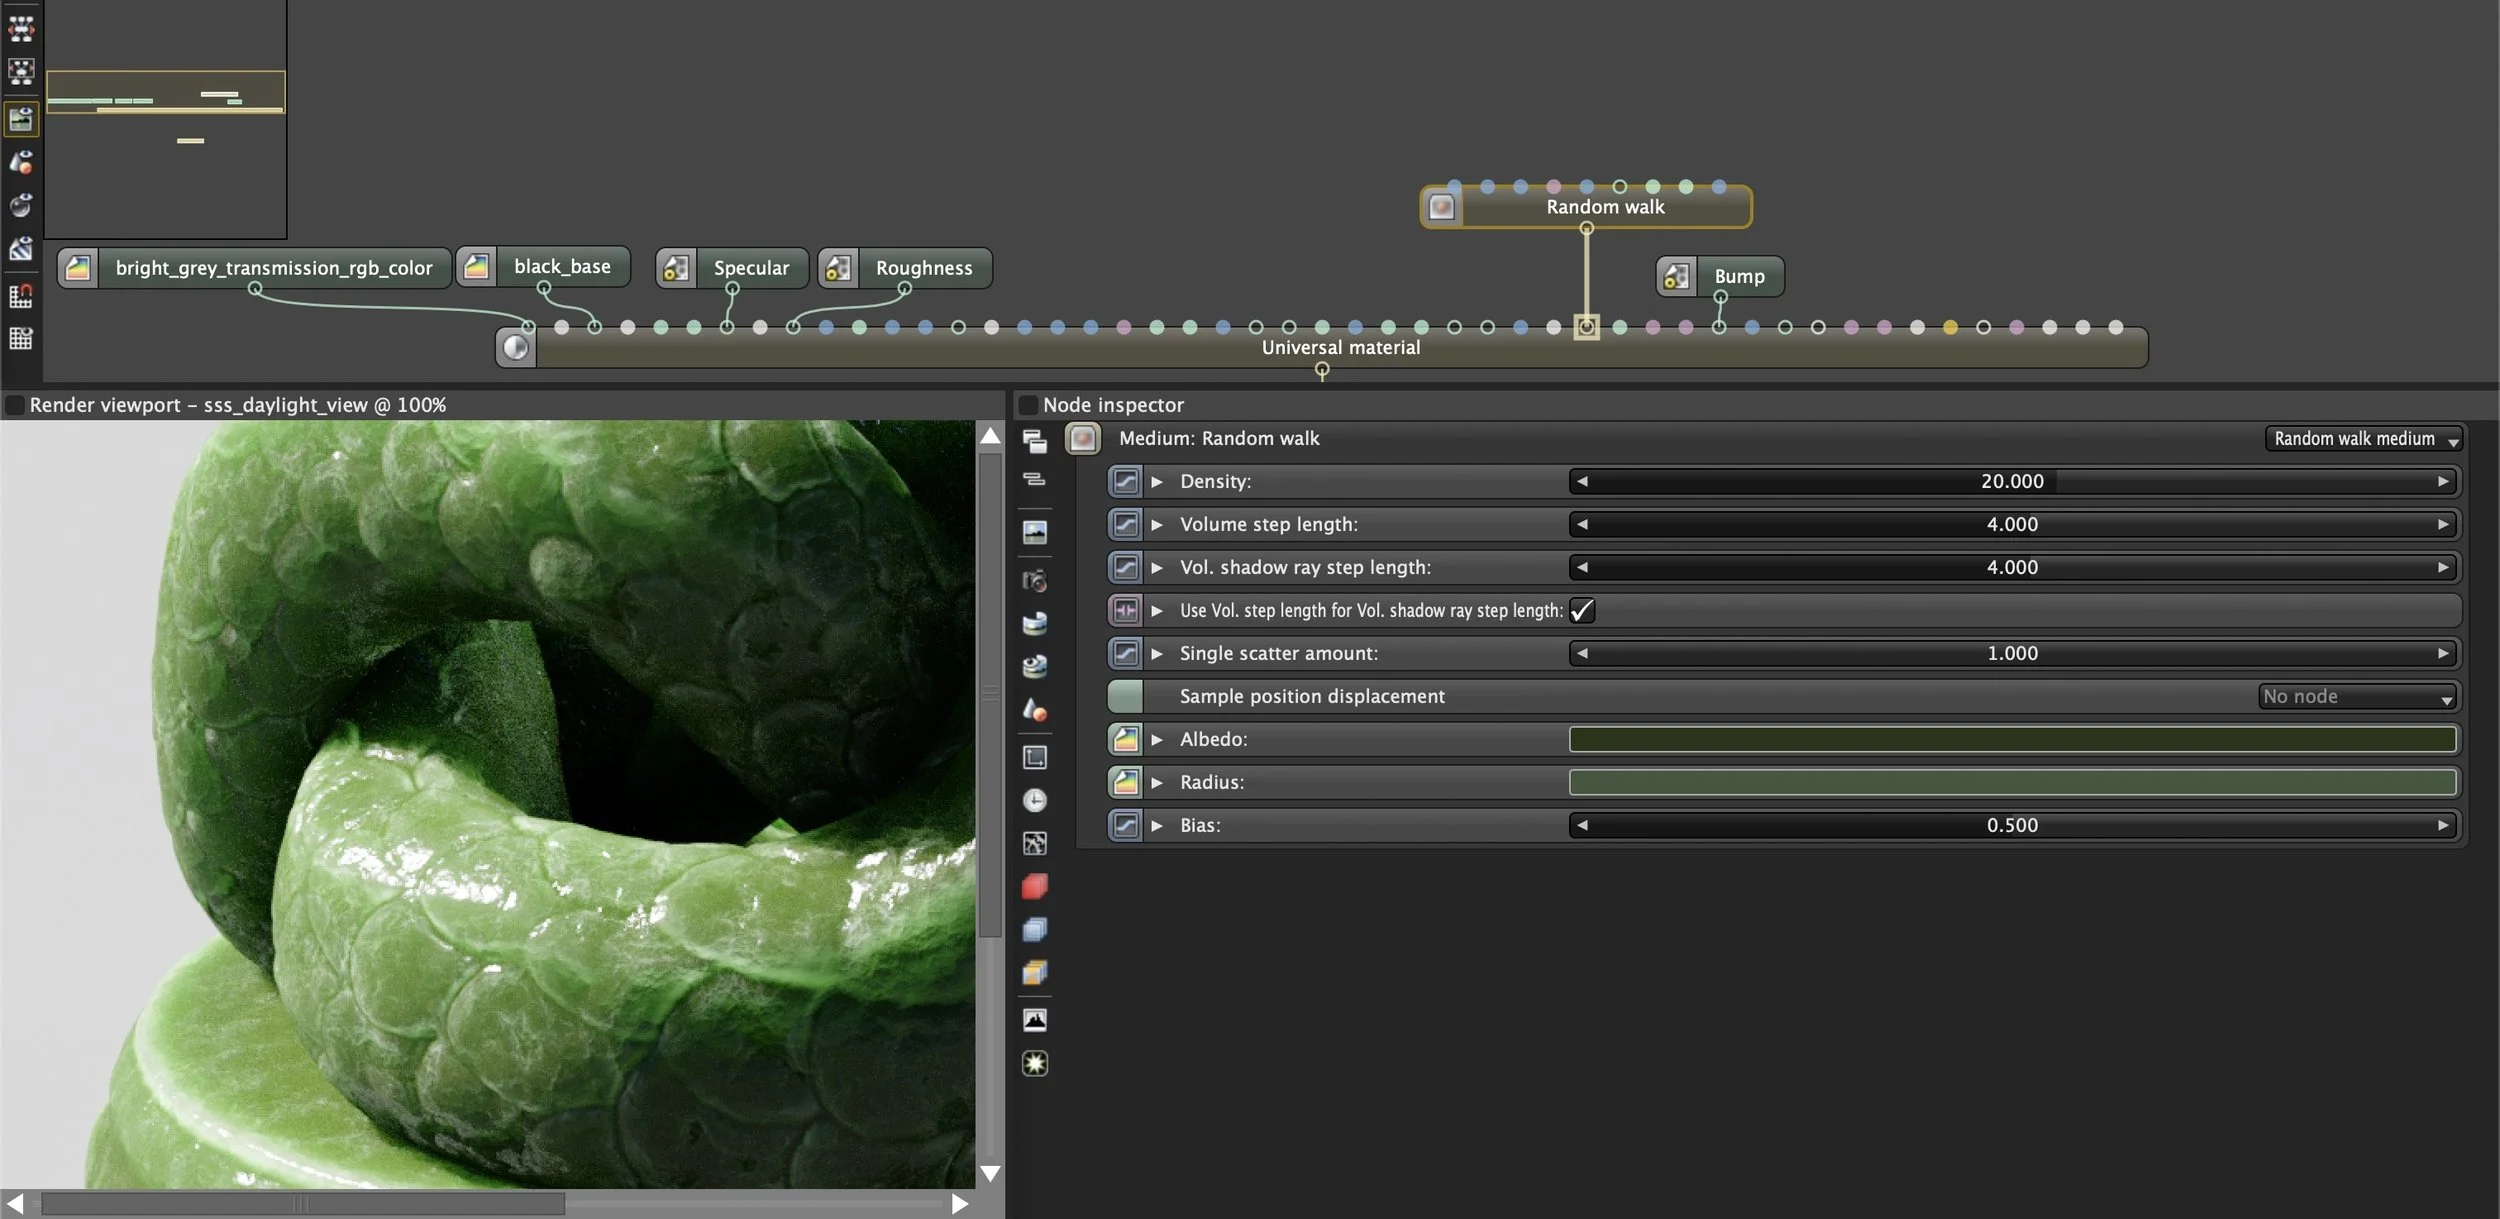Open the Random walk medium dropdown
2500x1219 pixels.
coord(2363,439)
